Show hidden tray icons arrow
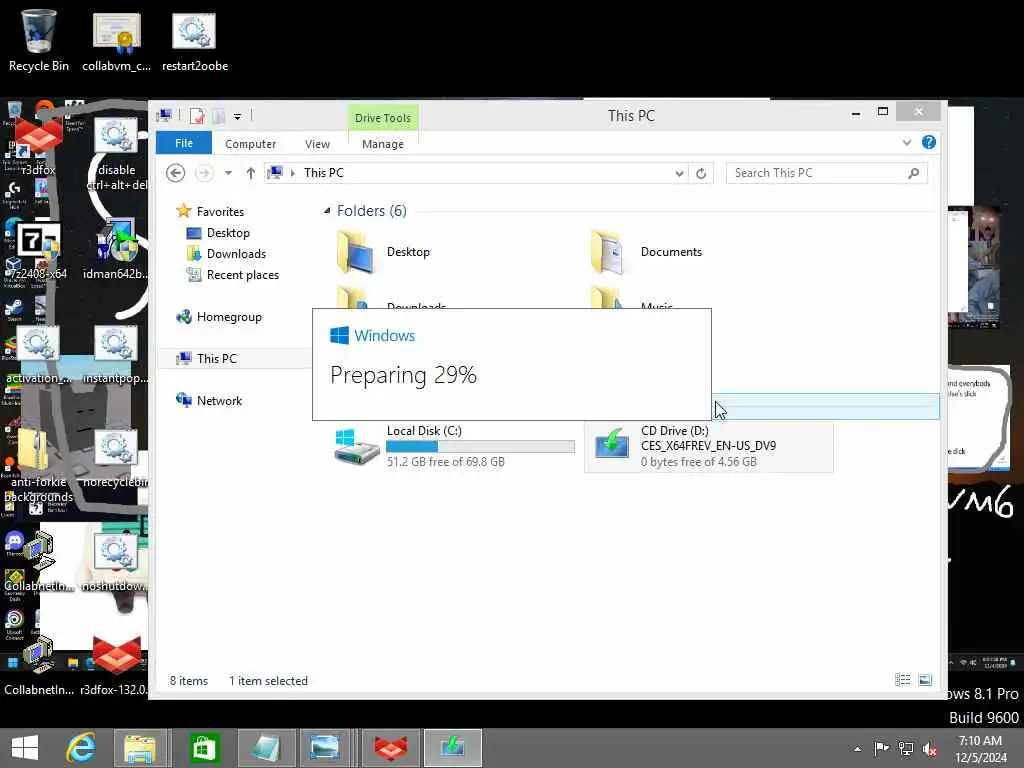Viewport: 1024px width, 768px height. tap(857, 749)
